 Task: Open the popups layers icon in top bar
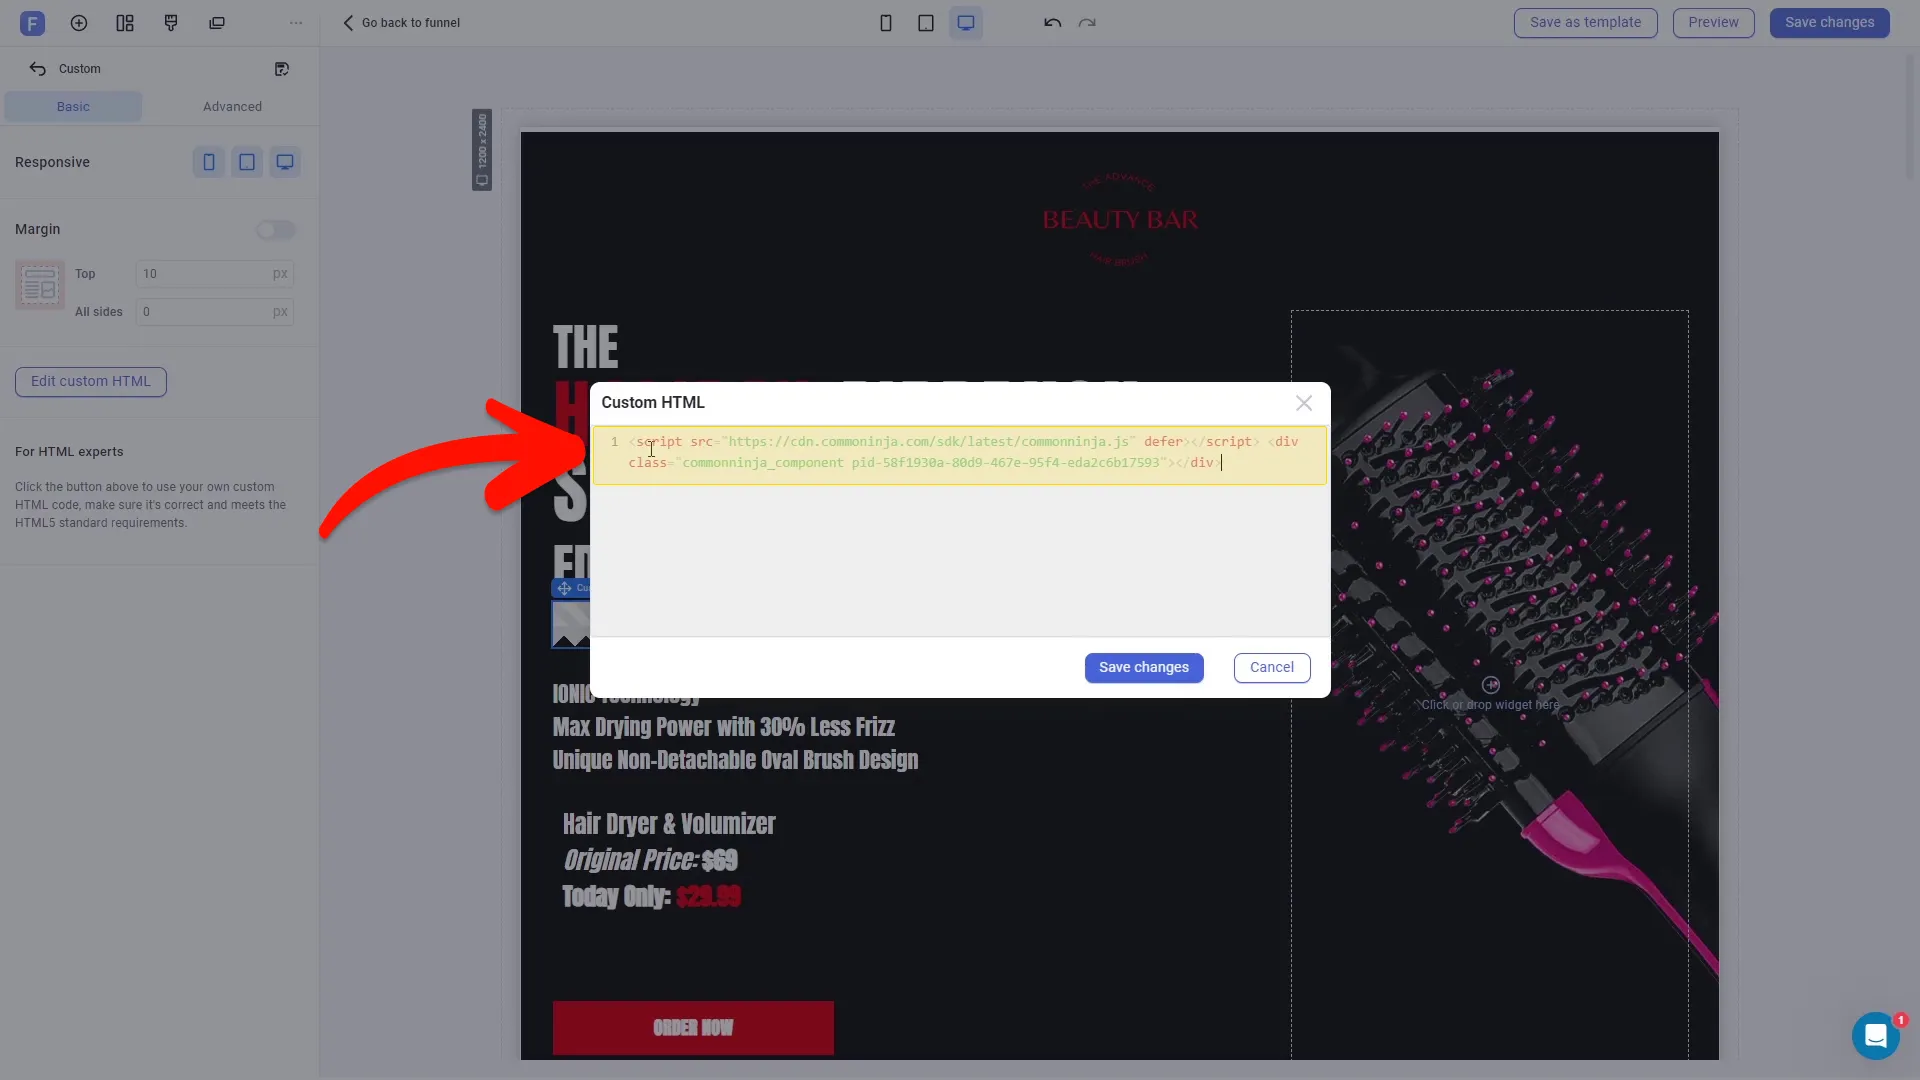(217, 23)
